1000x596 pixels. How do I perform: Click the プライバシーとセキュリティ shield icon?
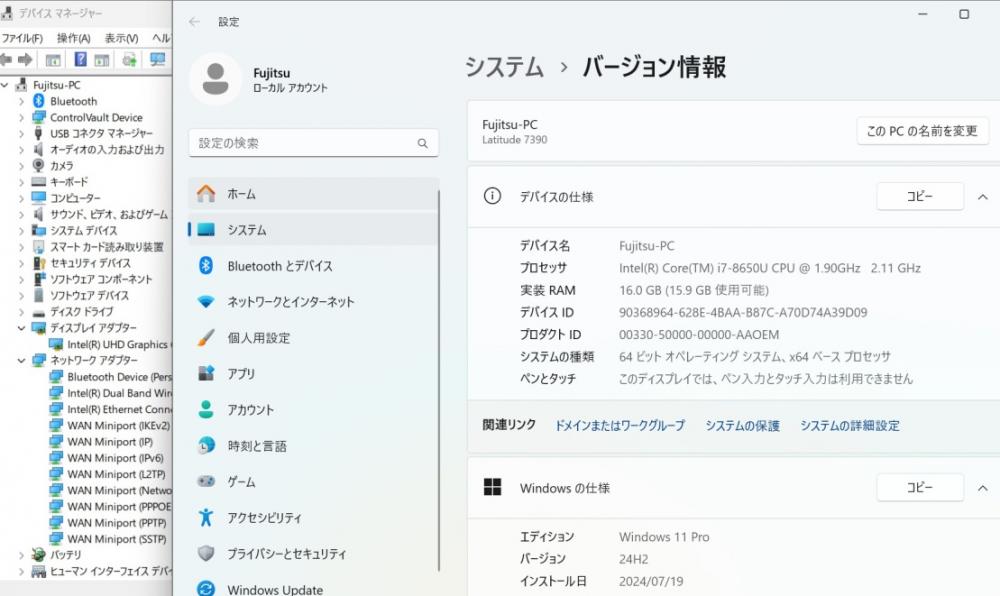click(206, 553)
